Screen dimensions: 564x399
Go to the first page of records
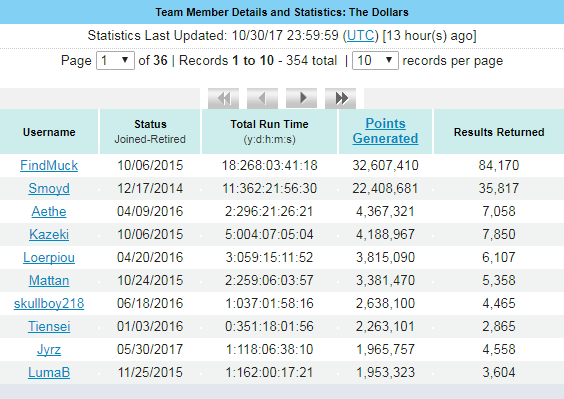(223, 98)
